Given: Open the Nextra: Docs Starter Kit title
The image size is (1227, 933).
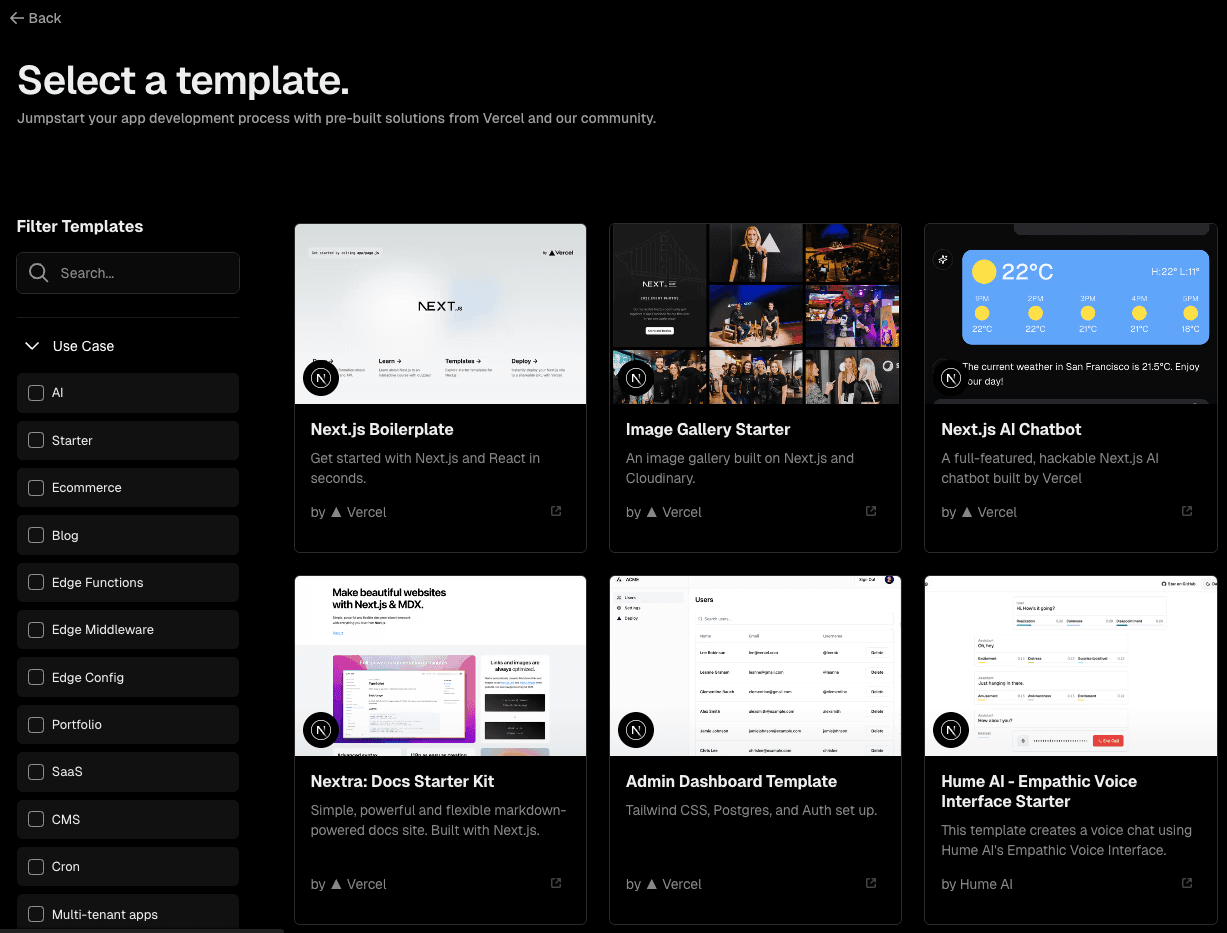Looking at the screenshot, I should [402, 781].
